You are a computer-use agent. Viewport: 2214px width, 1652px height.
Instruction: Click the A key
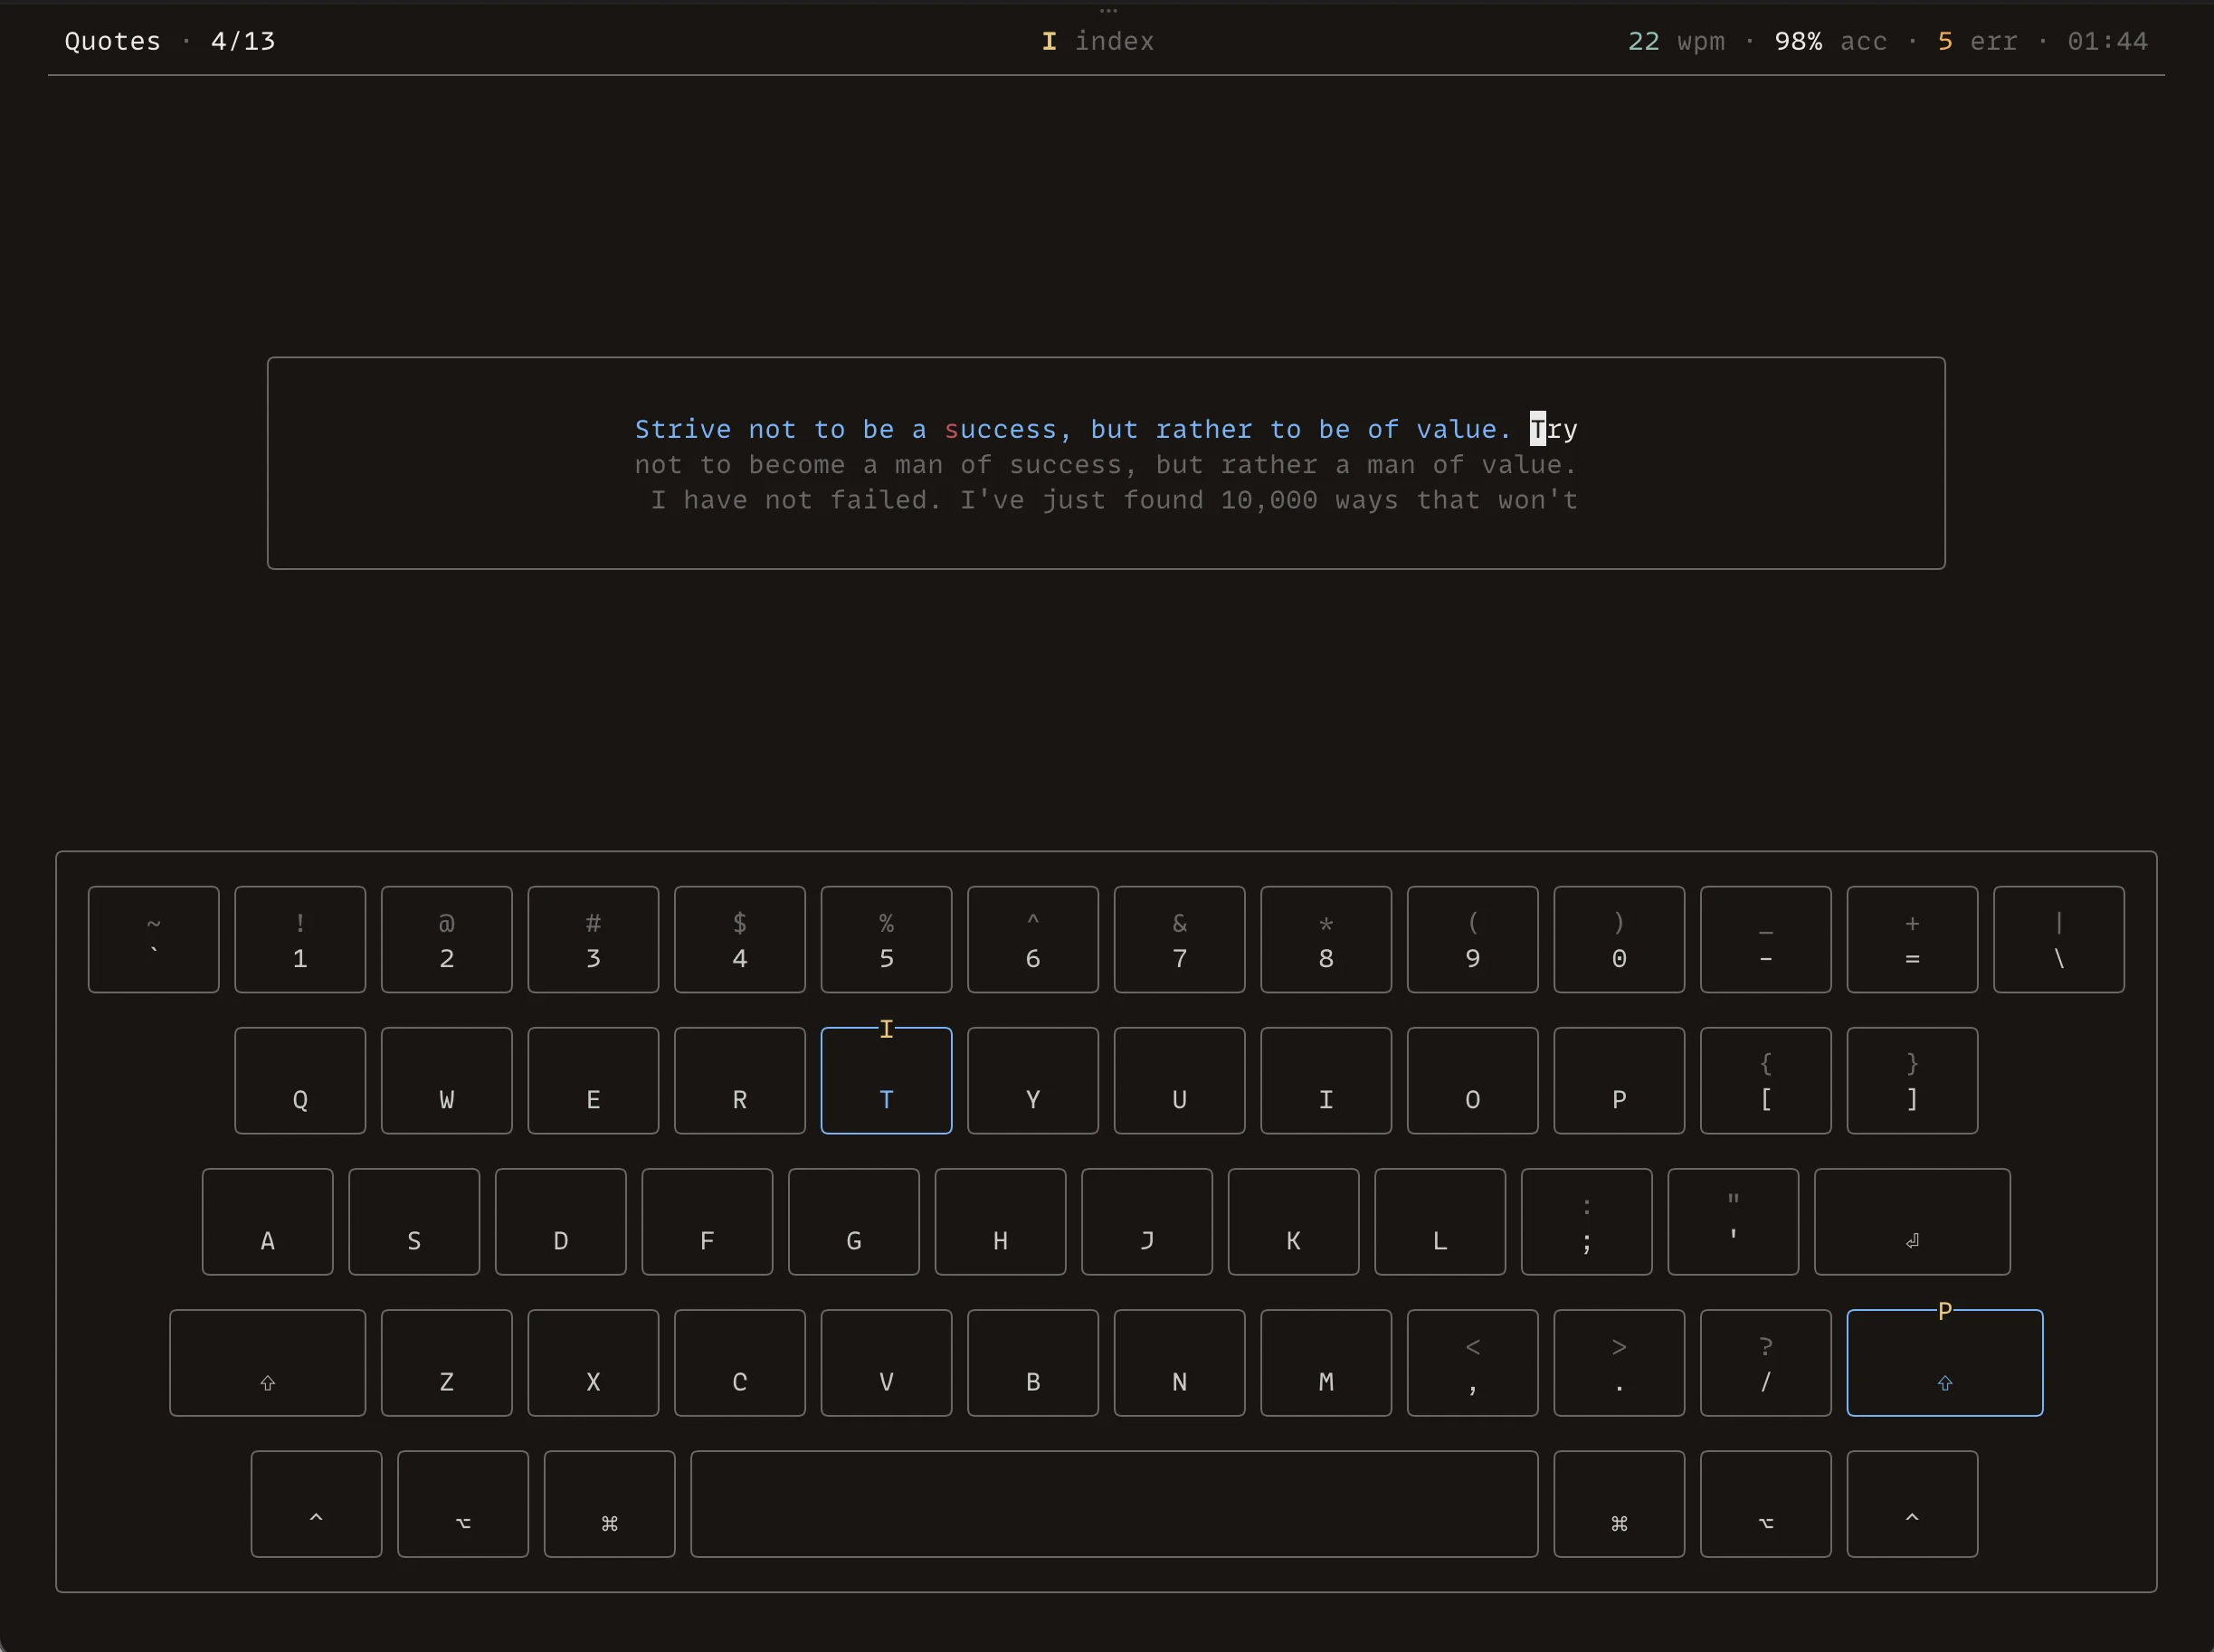click(267, 1221)
